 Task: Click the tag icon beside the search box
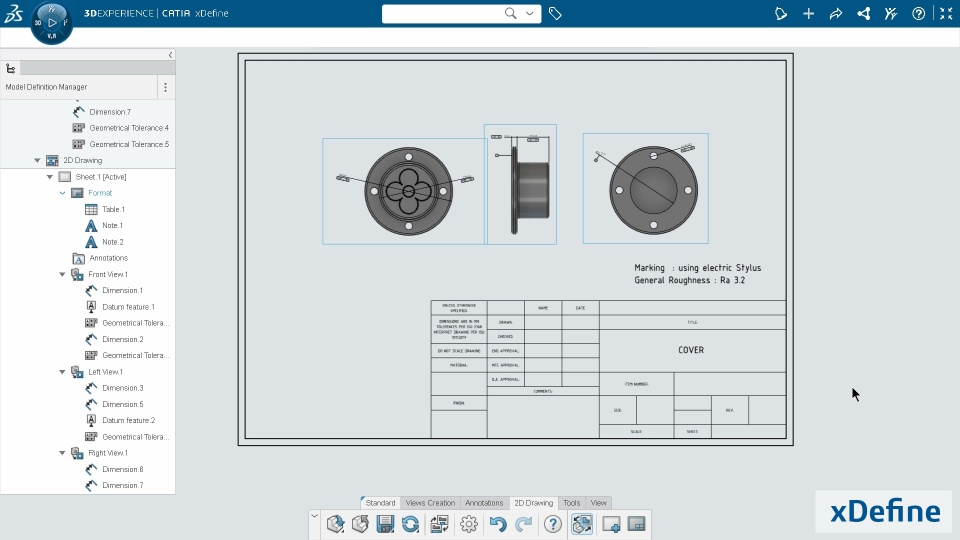click(x=555, y=13)
